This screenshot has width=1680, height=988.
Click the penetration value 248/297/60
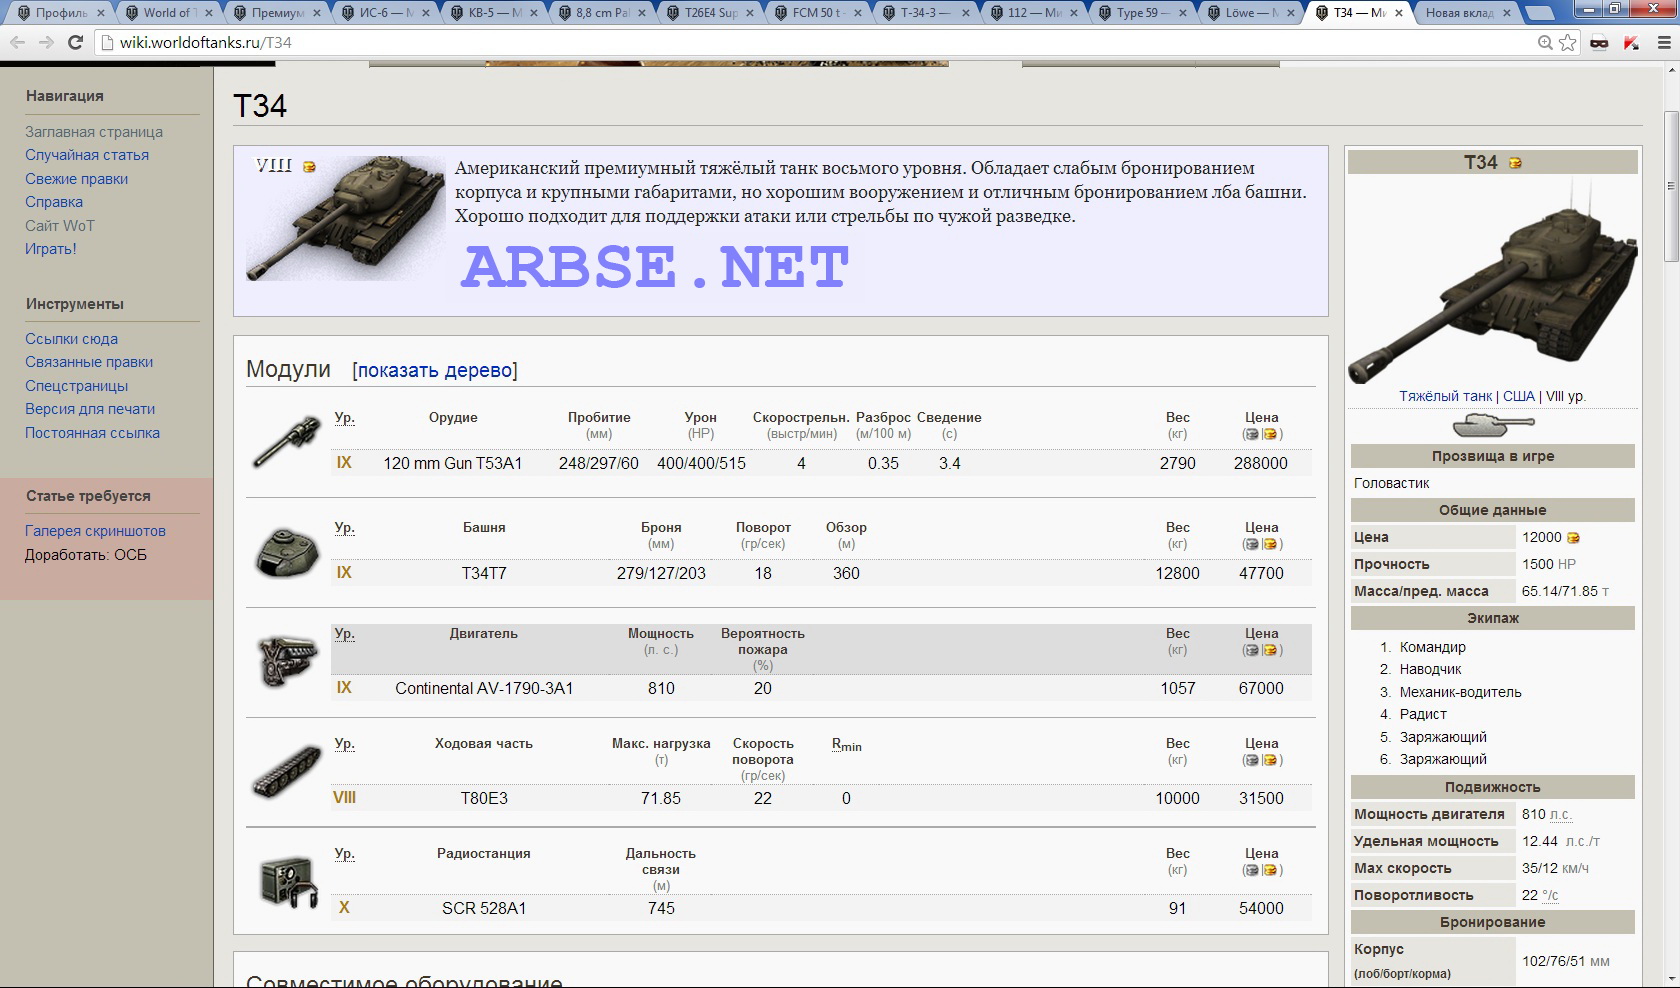599,463
